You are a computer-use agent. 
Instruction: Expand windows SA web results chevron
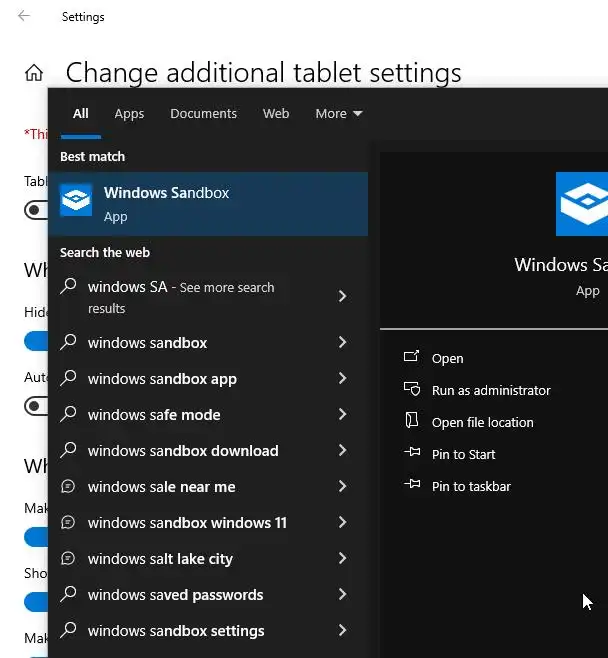coord(342,296)
